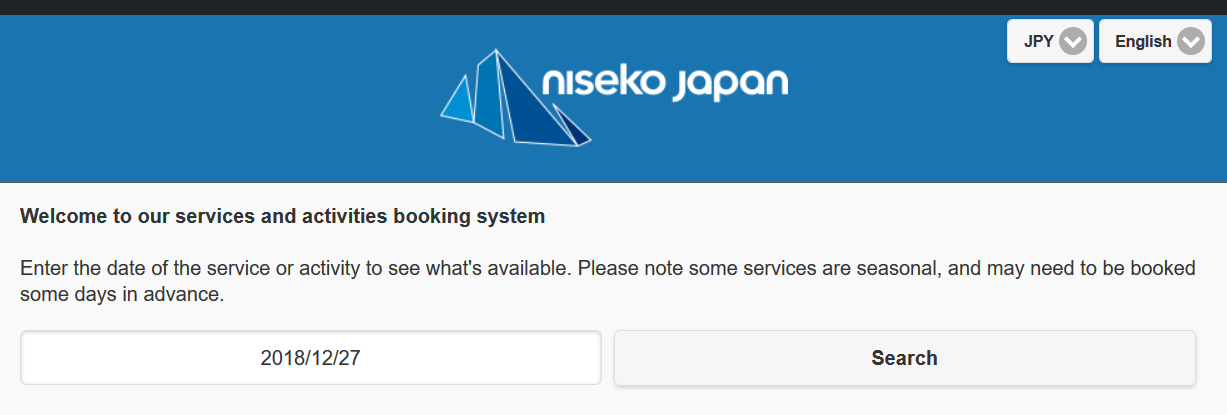
Task: Click the chevron arrow beside English
Action: 1191,42
